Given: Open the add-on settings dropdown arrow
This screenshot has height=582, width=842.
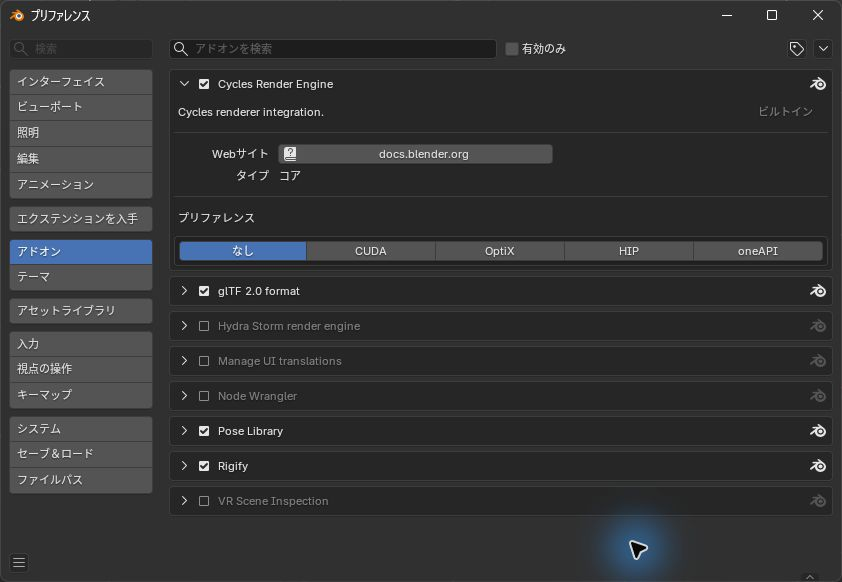Looking at the screenshot, I should [x=823, y=49].
